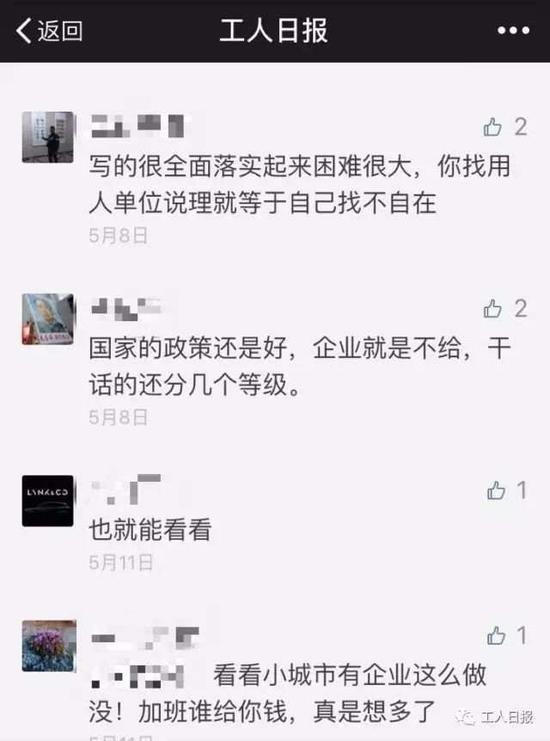Image resolution: width=550 pixels, height=741 pixels.
Task: Tap the 5月11日 date under 也就能看看
Action: [x=121, y=563]
